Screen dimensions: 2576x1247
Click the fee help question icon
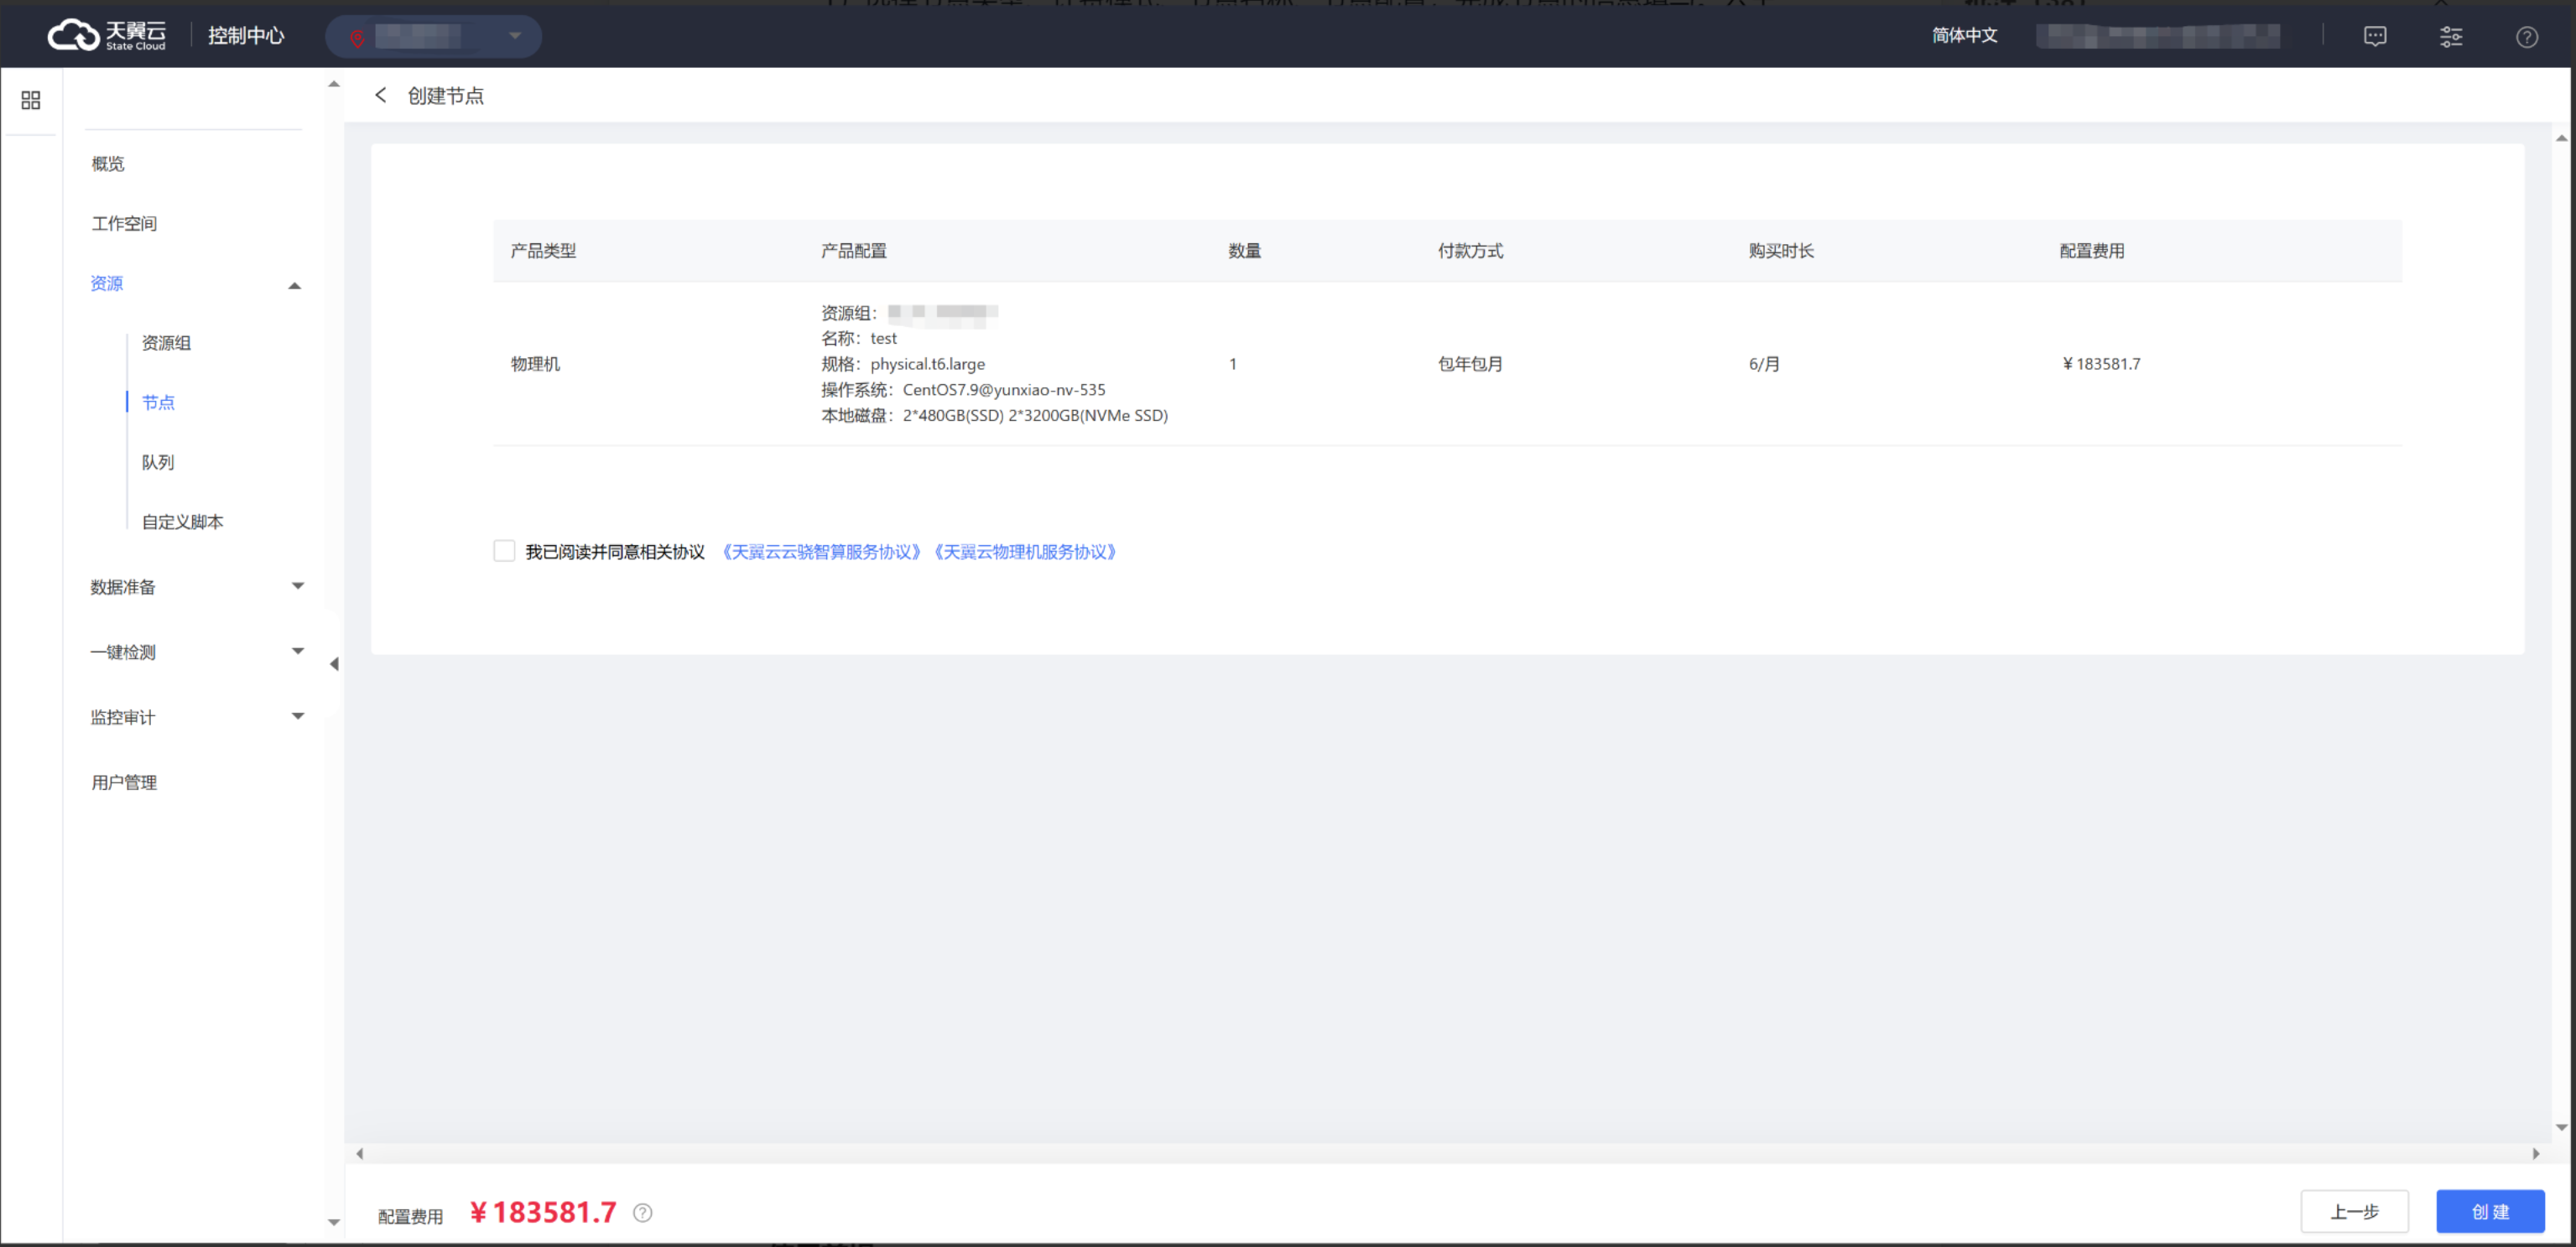tap(643, 1213)
